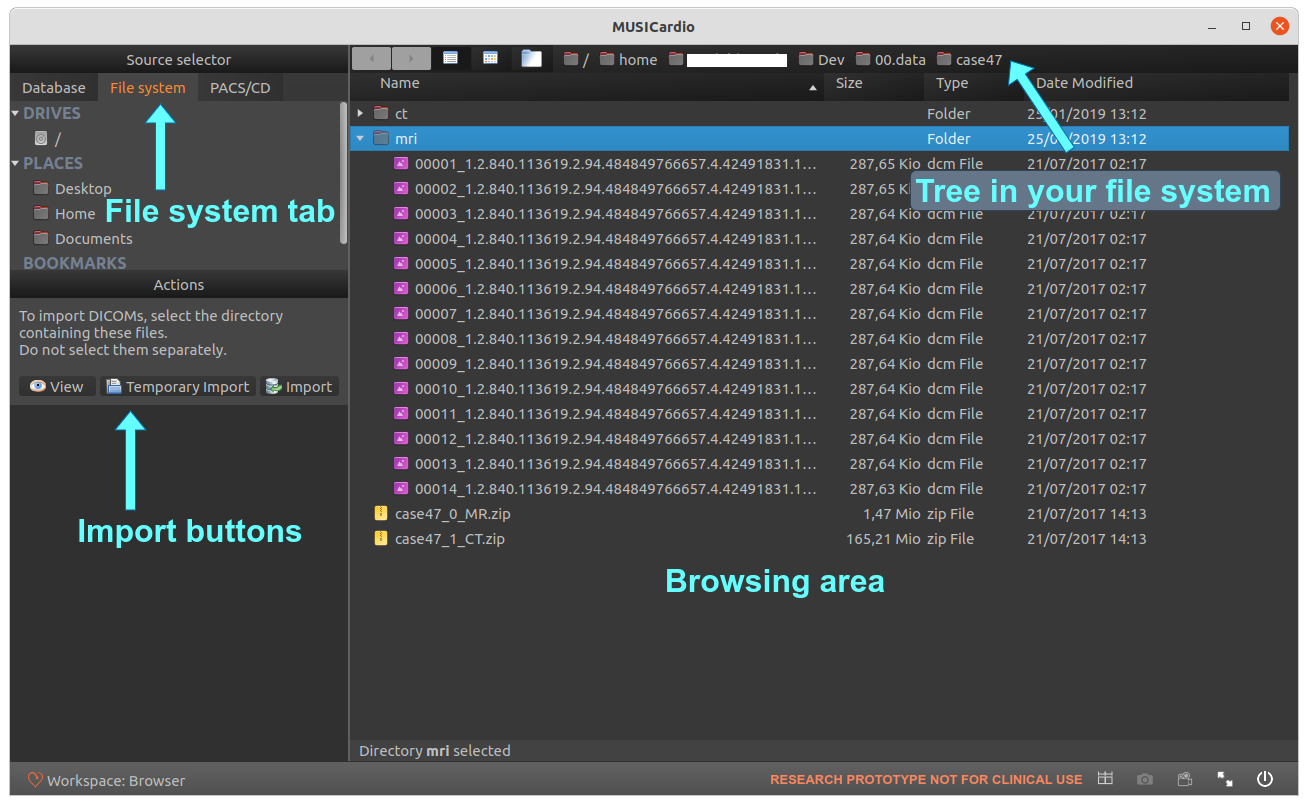Switch file browser to detail view icon

click(x=490, y=58)
